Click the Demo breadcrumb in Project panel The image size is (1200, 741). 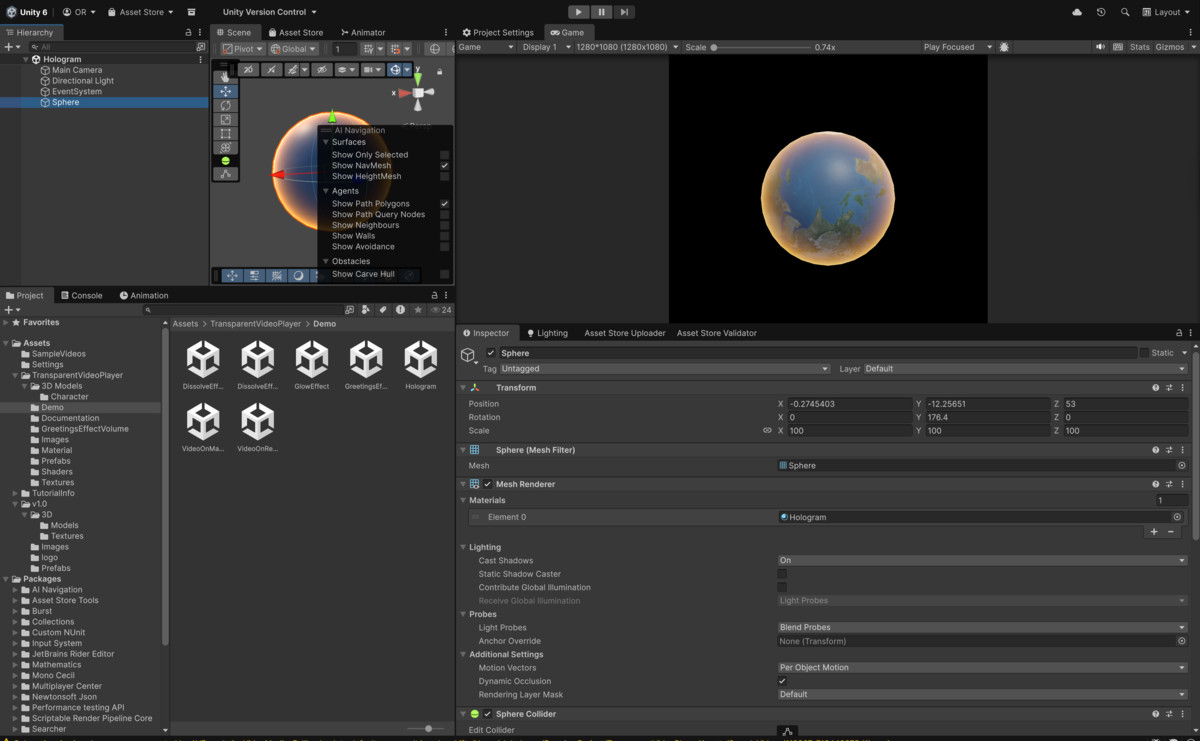[324, 323]
